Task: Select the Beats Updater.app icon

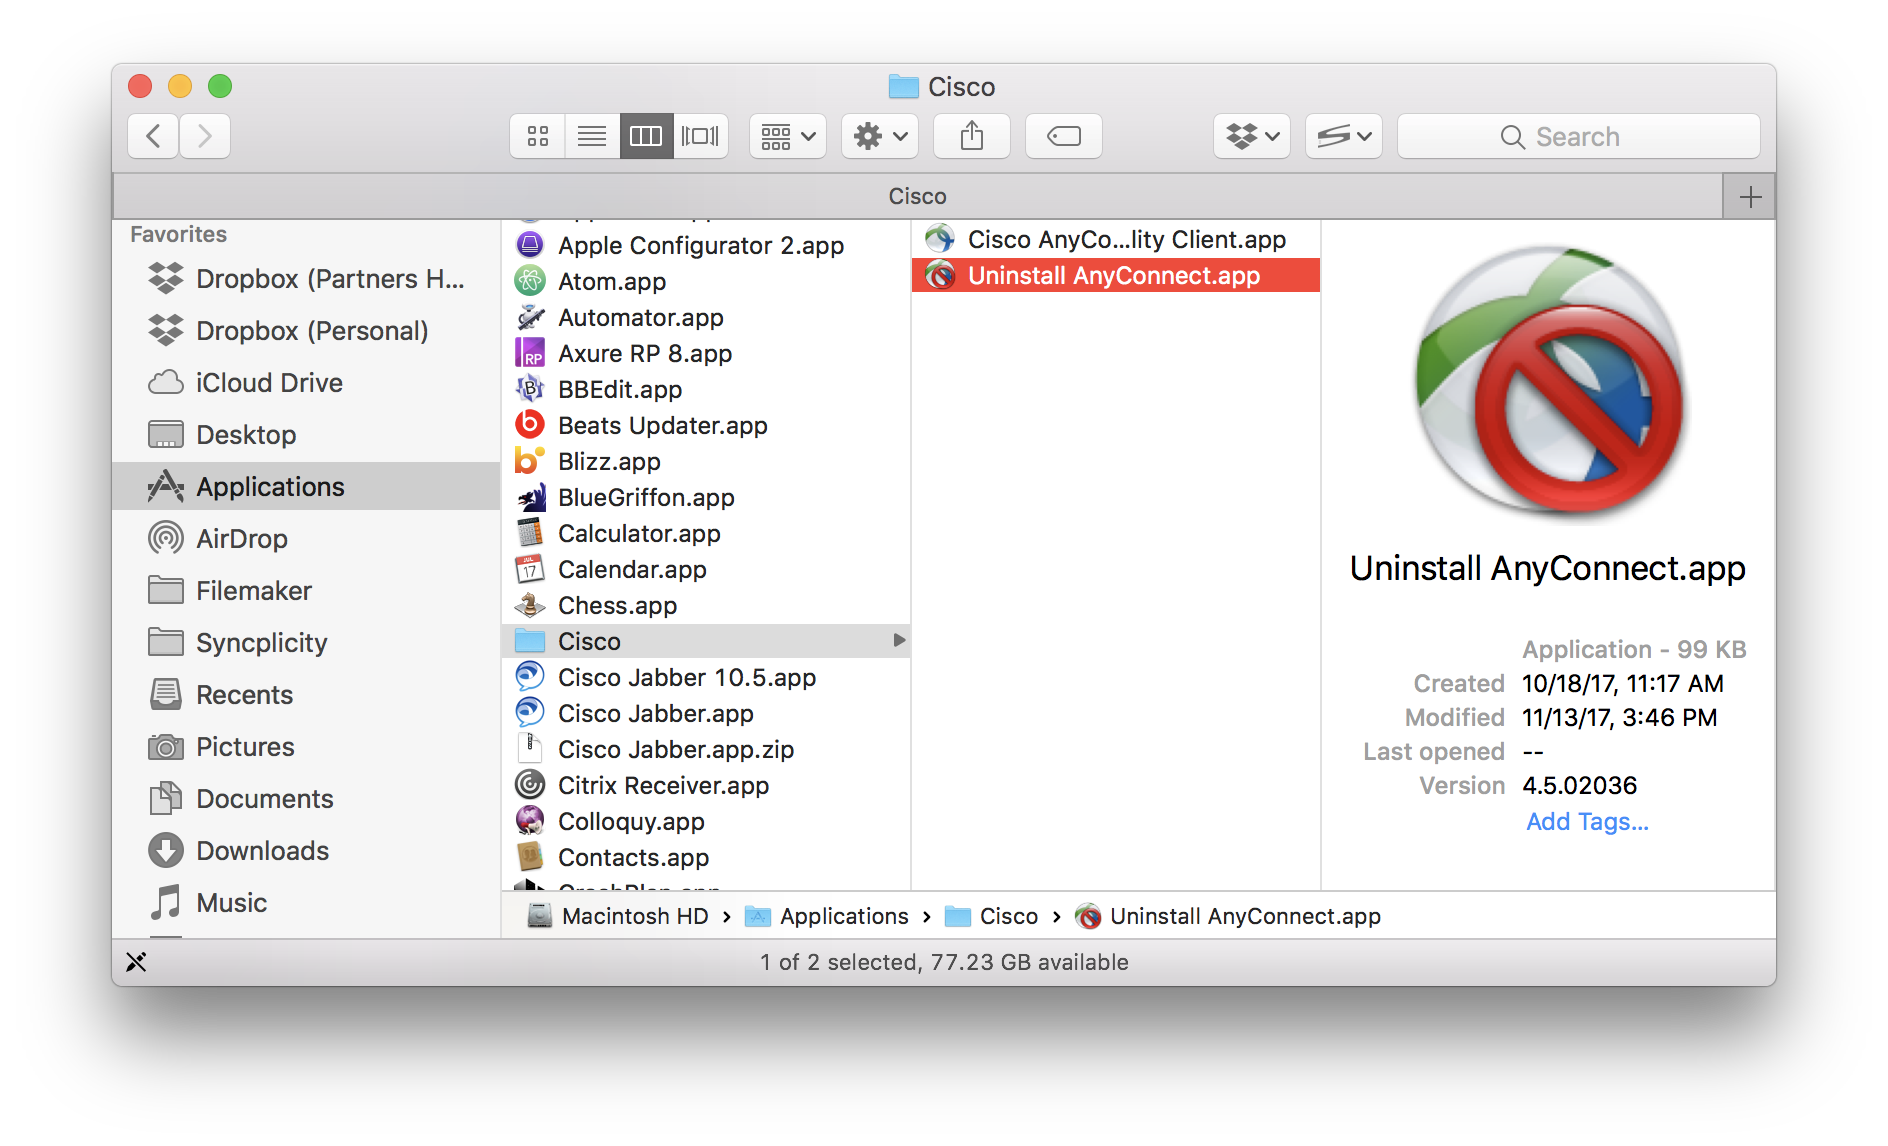Action: pyautogui.click(x=530, y=425)
